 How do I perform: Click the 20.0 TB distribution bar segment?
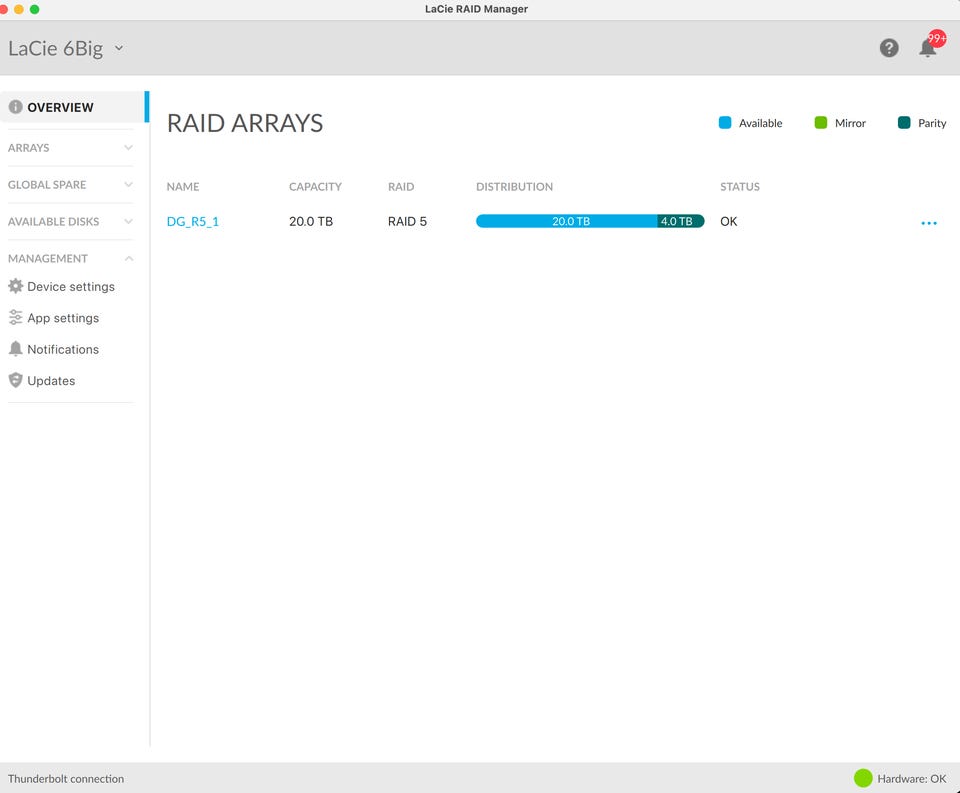[x=566, y=221]
